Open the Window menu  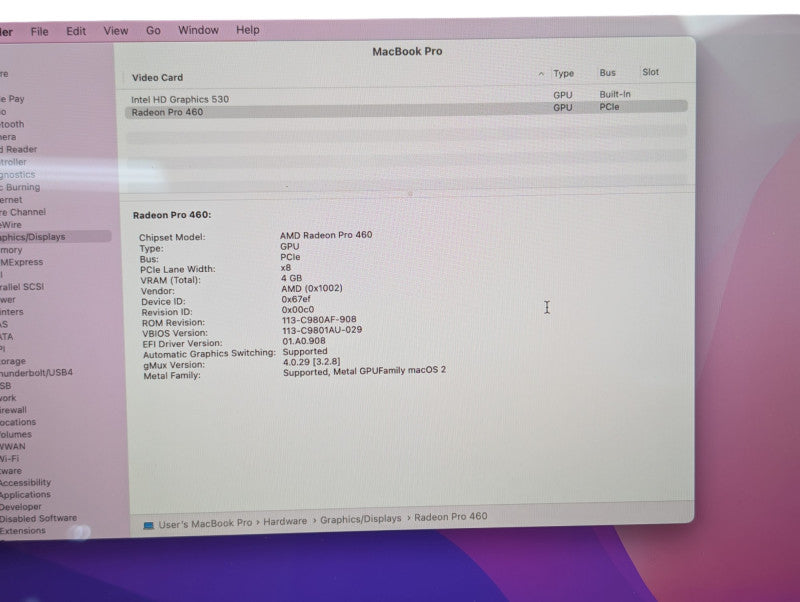pyautogui.click(x=198, y=30)
